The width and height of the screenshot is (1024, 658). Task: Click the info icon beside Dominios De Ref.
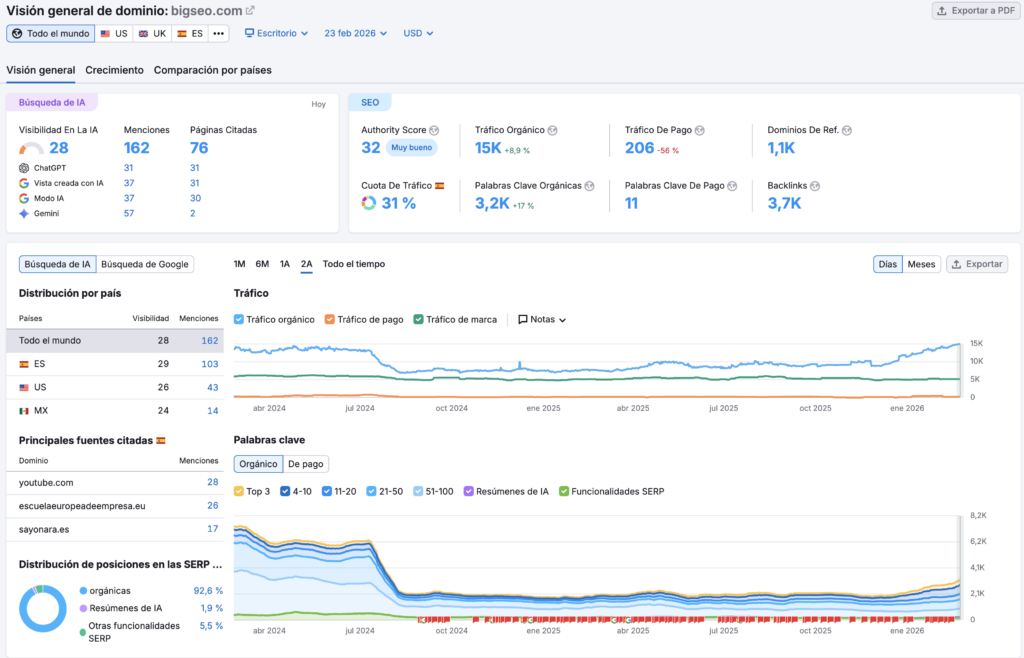[x=847, y=130]
